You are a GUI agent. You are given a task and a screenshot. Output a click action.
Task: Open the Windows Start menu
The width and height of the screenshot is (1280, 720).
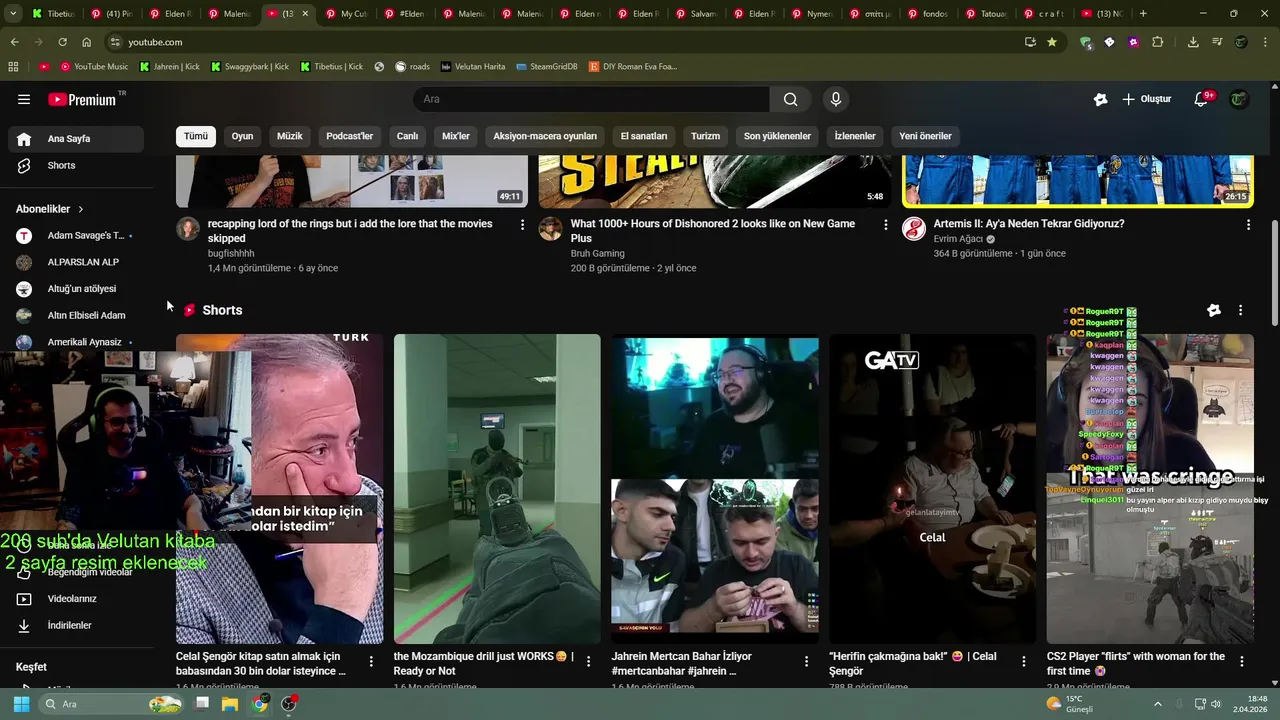pyautogui.click(x=21, y=704)
